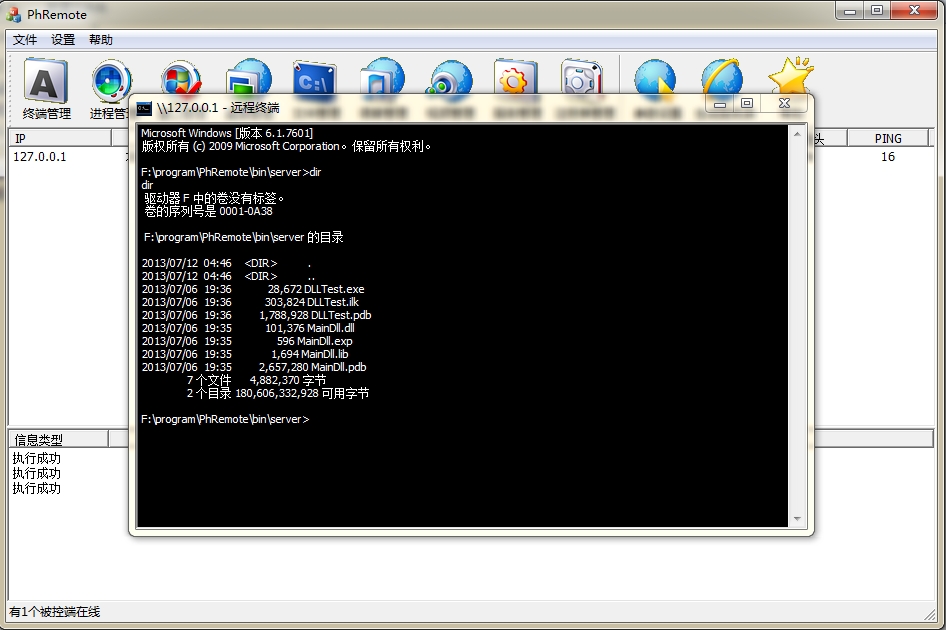946x630 pixels.
Task: Open the webcam globe toolbar icon
Action: click(x=449, y=78)
